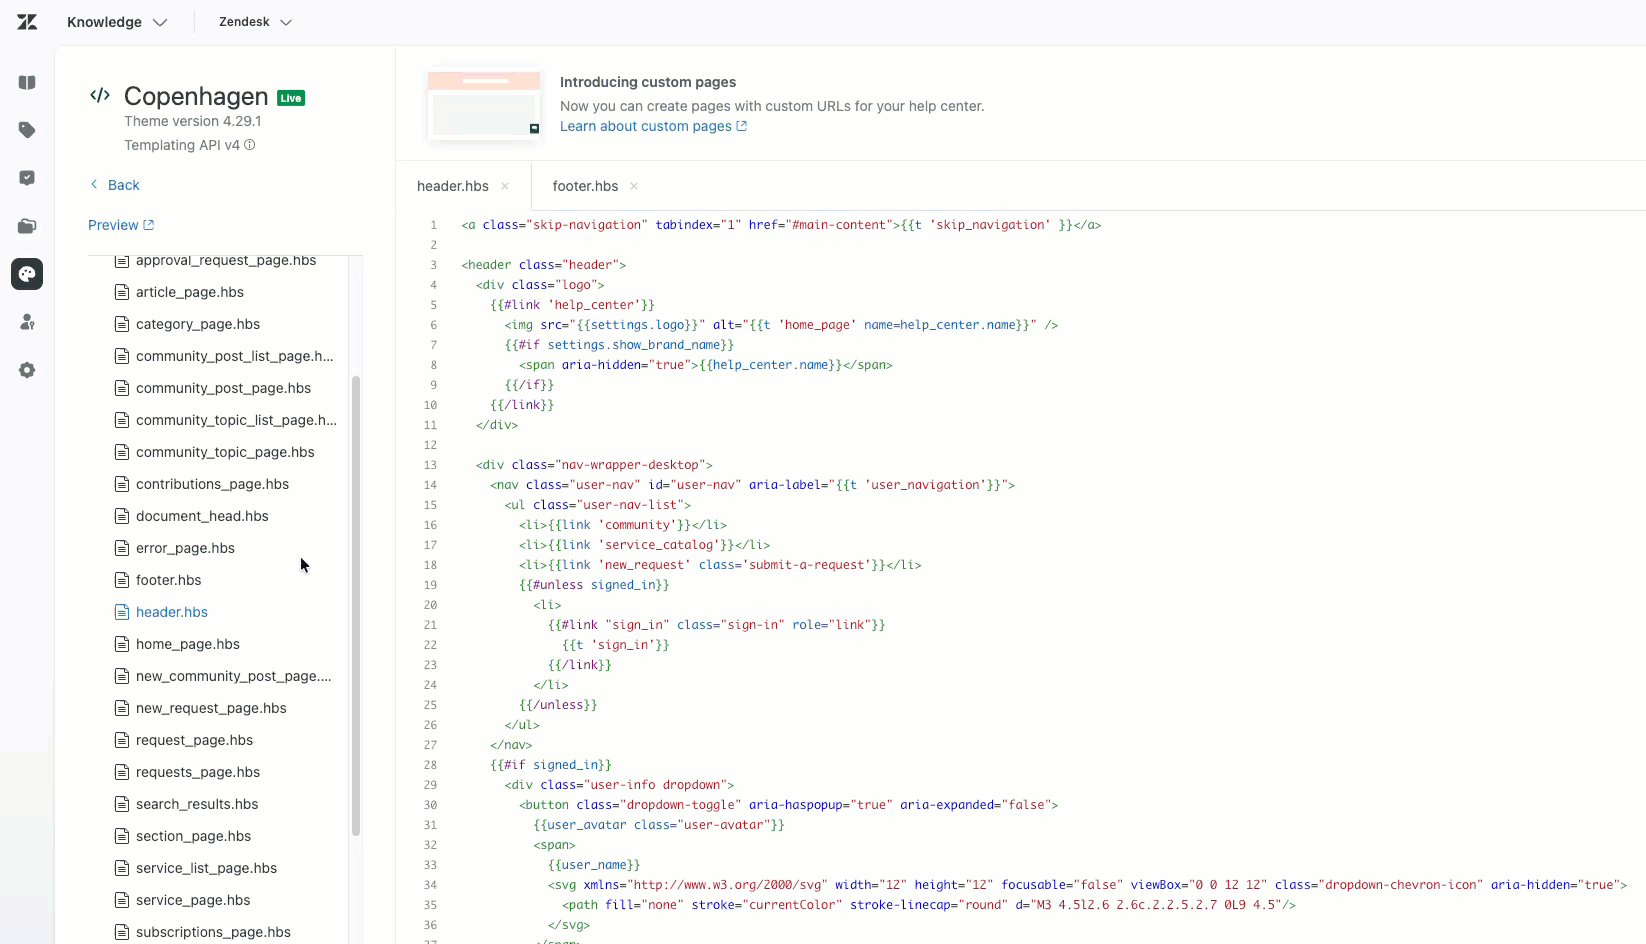This screenshot has height=944, width=1646.
Task: Open the archived content folder icon
Action: (27, 226)
